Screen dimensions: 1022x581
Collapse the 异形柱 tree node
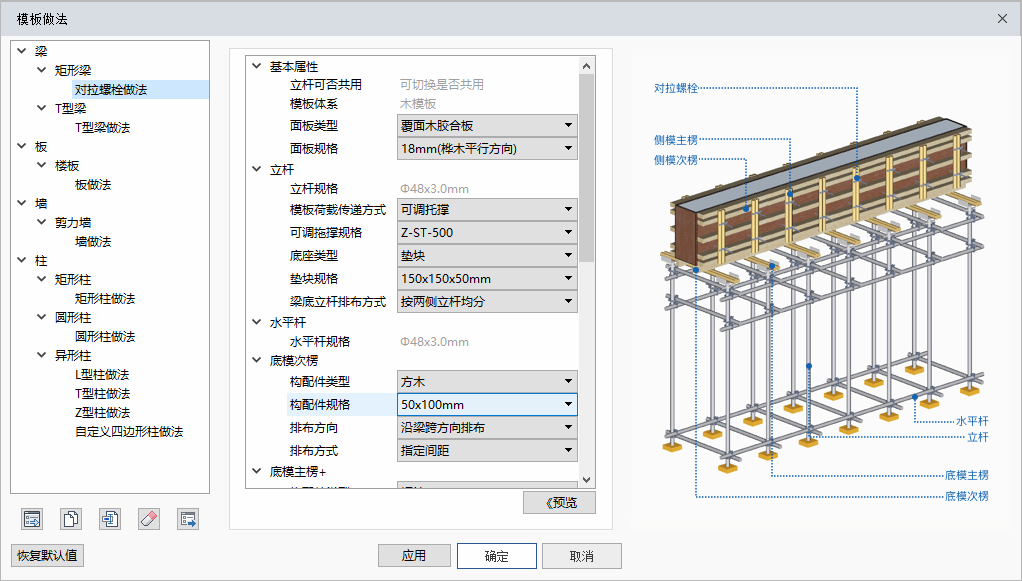[x=42, y=355]
